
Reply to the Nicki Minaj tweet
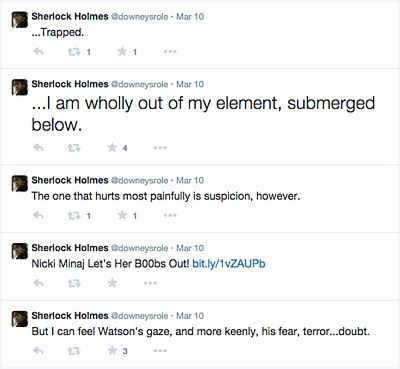(38, 283)
